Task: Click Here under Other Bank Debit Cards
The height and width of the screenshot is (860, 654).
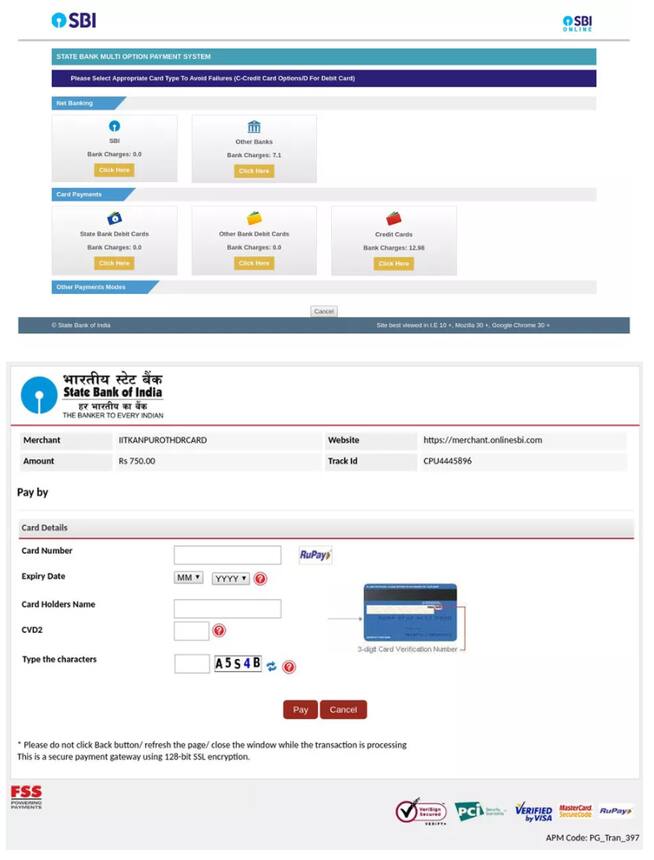Action: [254, 263]
